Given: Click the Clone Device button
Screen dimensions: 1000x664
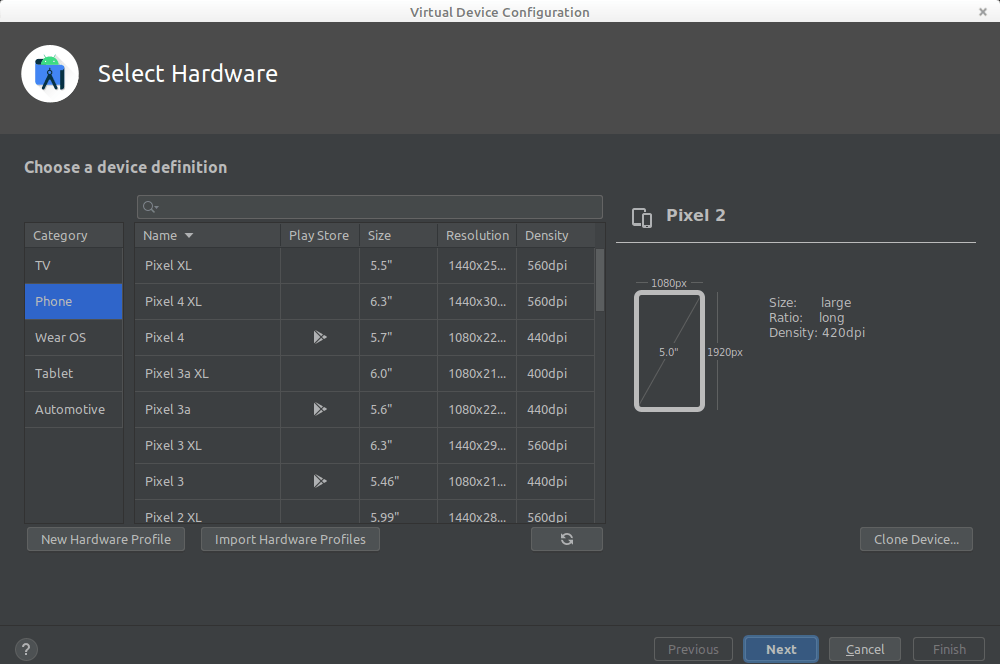Looking at the screenshot, I should pos(916,539).
